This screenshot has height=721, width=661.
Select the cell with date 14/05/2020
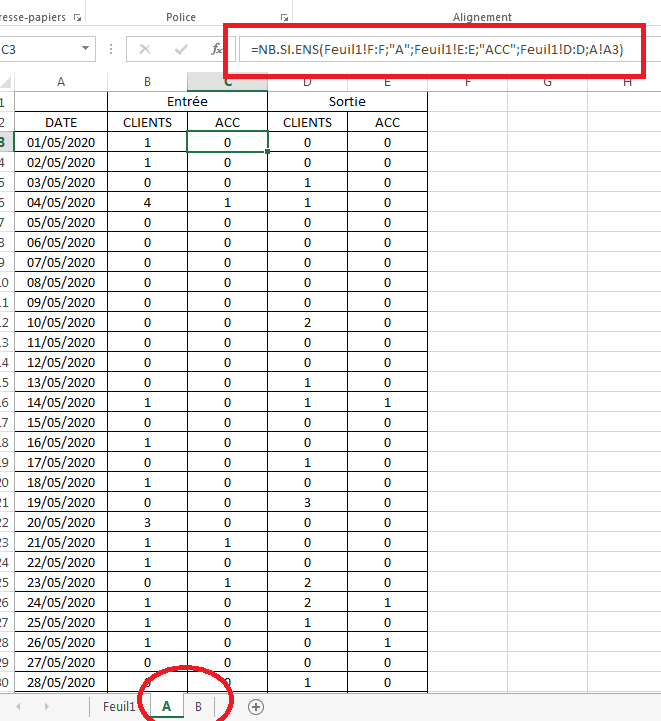tap(60, 402)
